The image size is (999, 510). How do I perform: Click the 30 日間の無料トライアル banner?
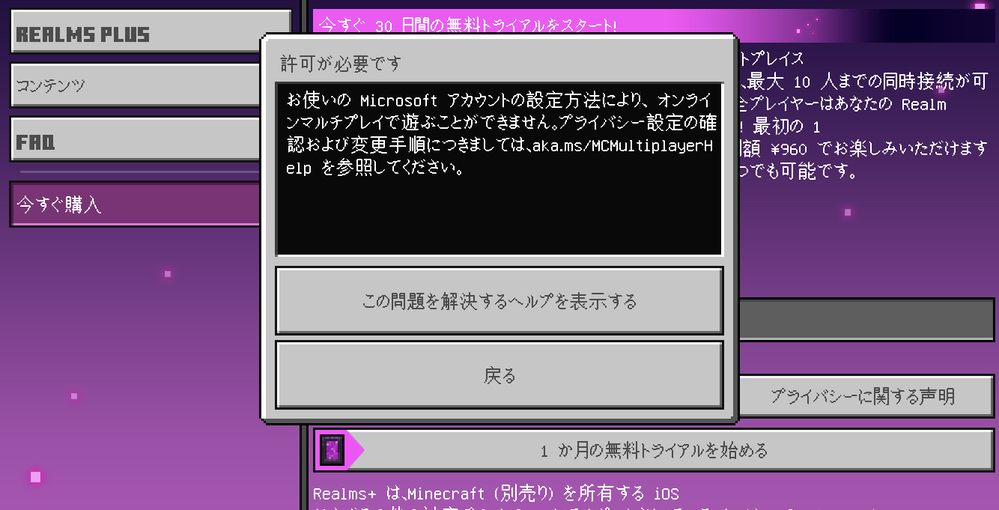(654, 26)
